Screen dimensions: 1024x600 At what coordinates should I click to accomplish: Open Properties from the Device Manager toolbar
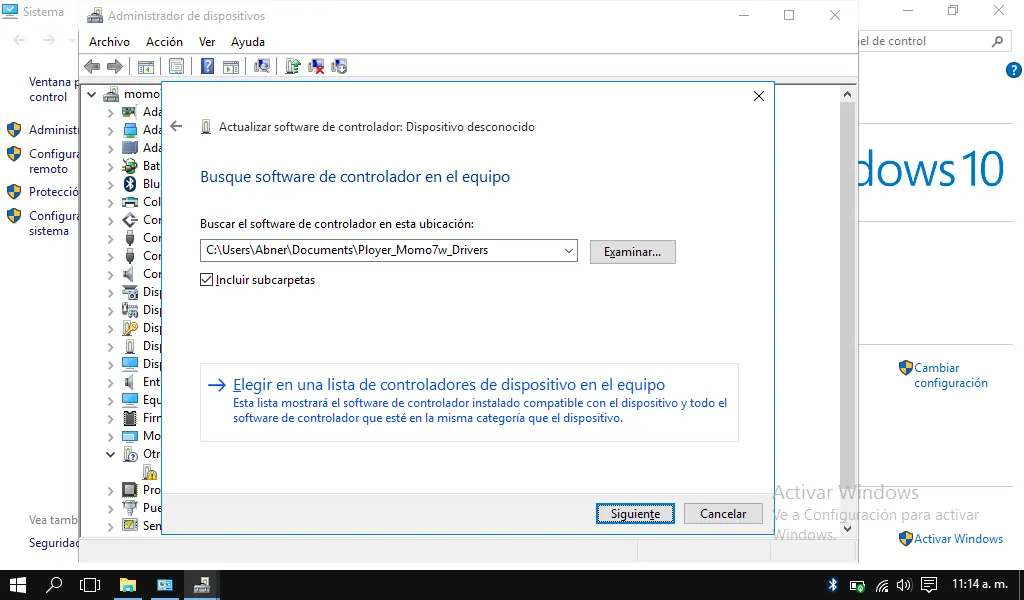tap(176, 67)
